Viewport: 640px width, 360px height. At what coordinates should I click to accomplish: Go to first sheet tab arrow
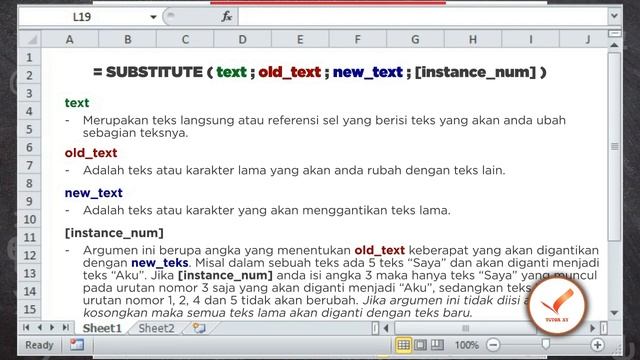[x=27, y=327]
